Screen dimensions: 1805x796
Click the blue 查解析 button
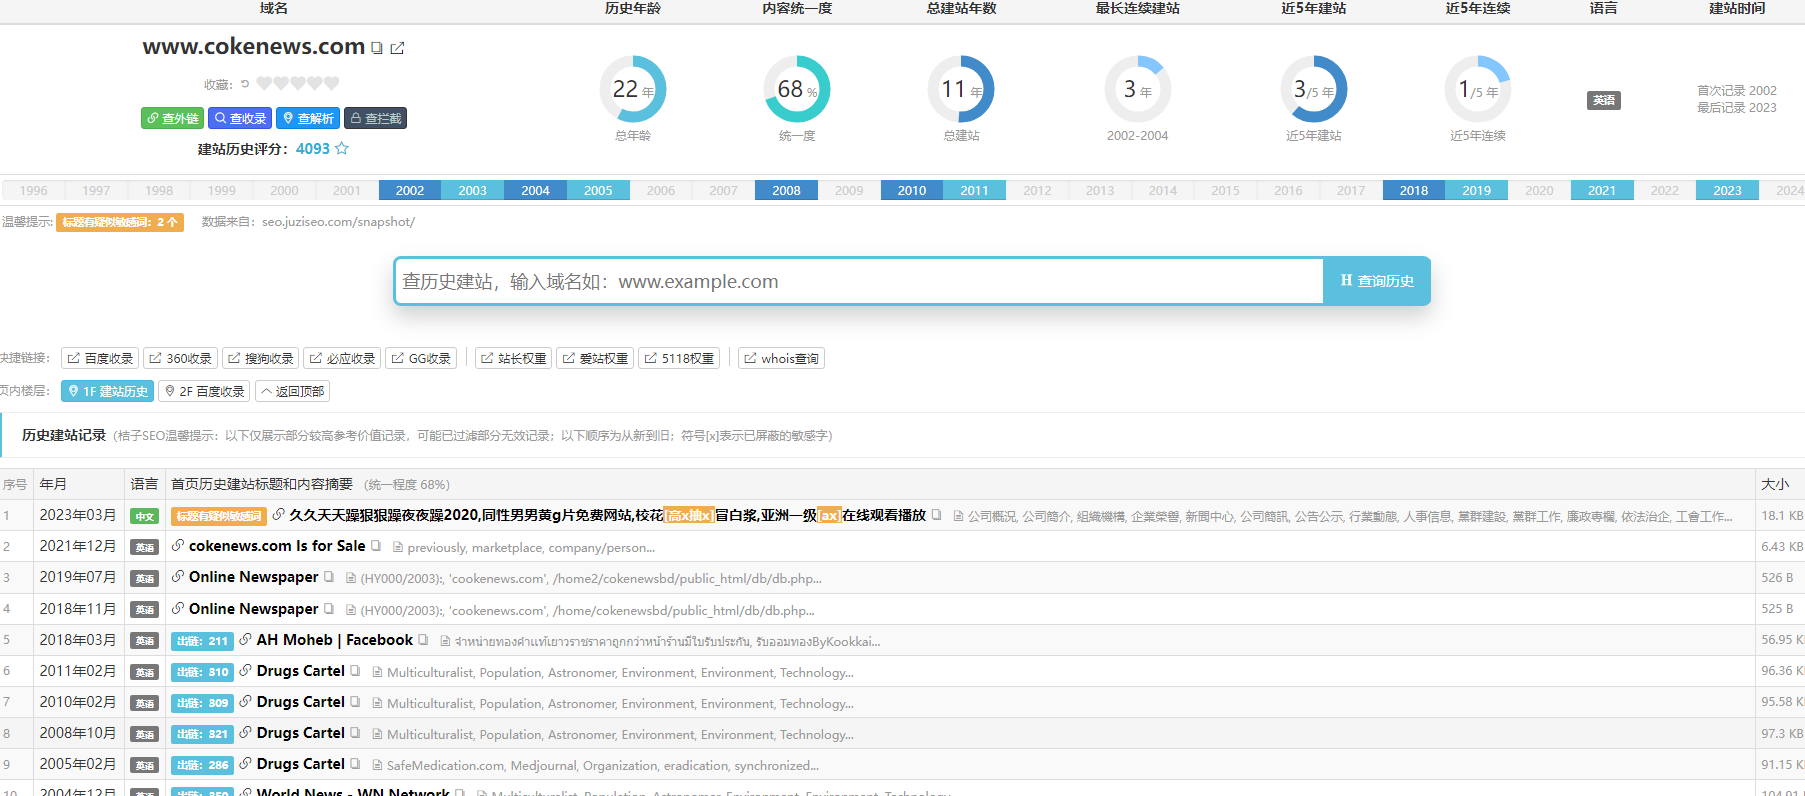point(308,118)
